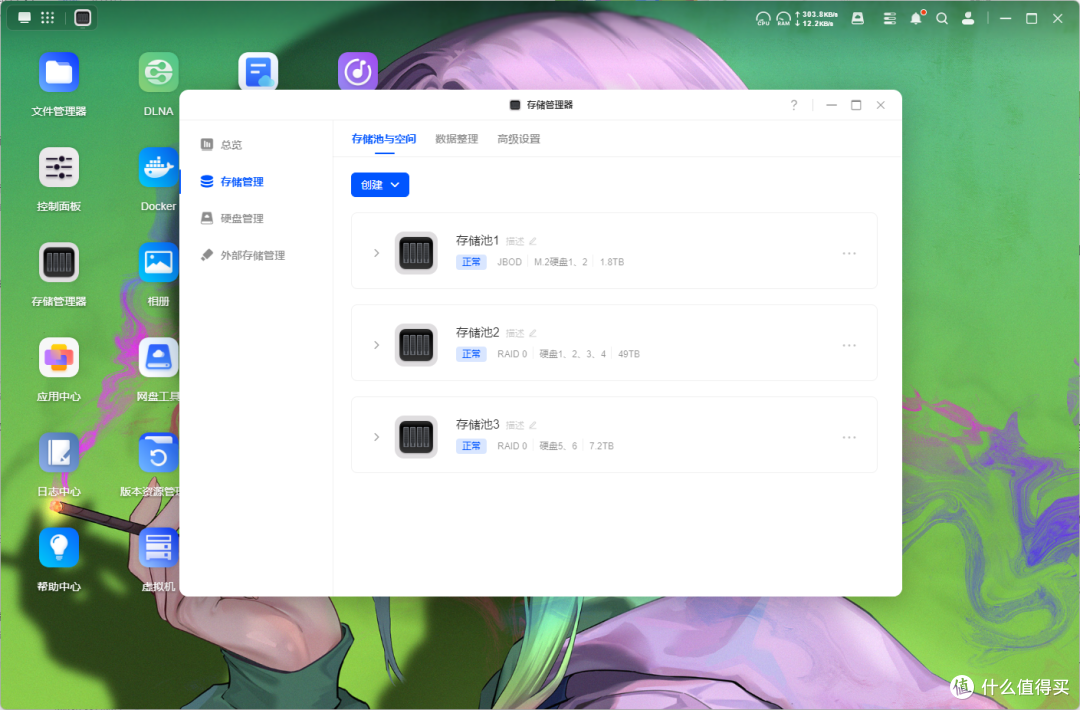Switch to the 高级设置 tab

click(519, 139)
